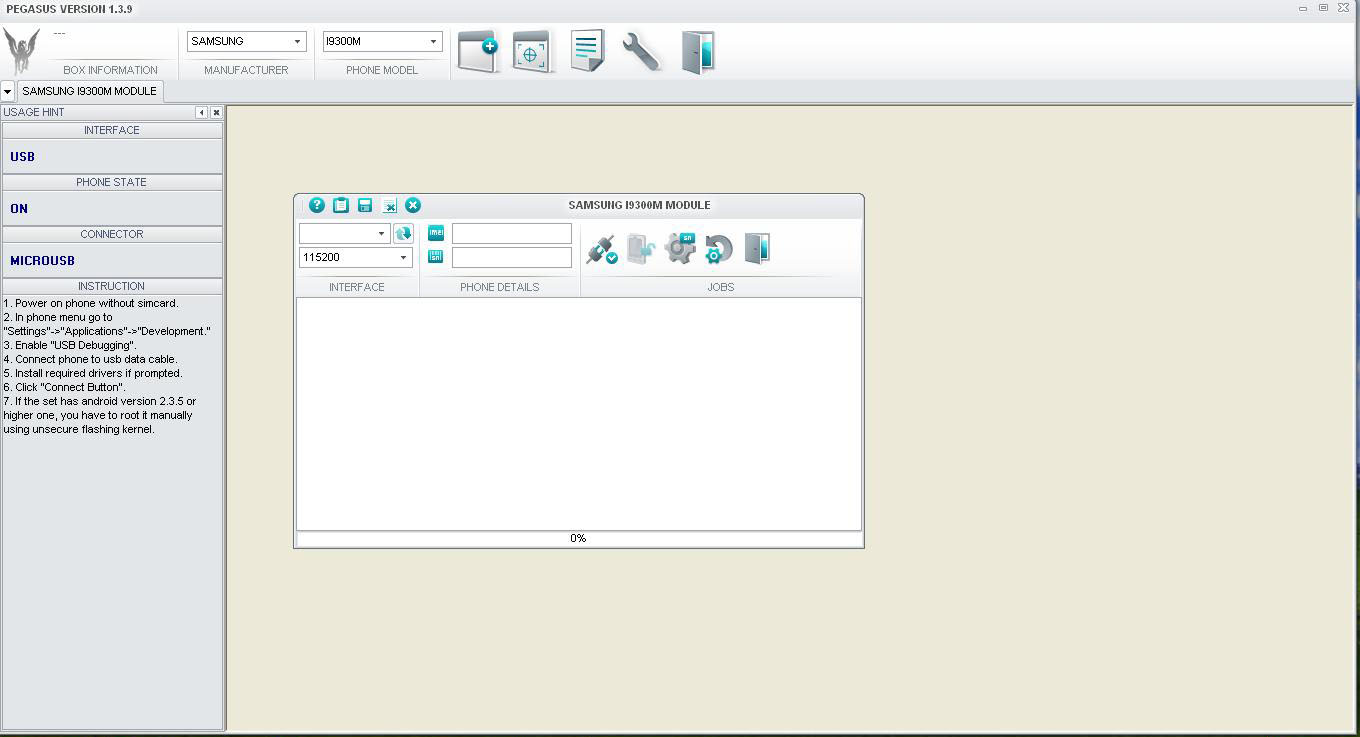Click the USAGE HINT panel title
The width and height of the screenshot is (1360, 737).
(34, 112)
